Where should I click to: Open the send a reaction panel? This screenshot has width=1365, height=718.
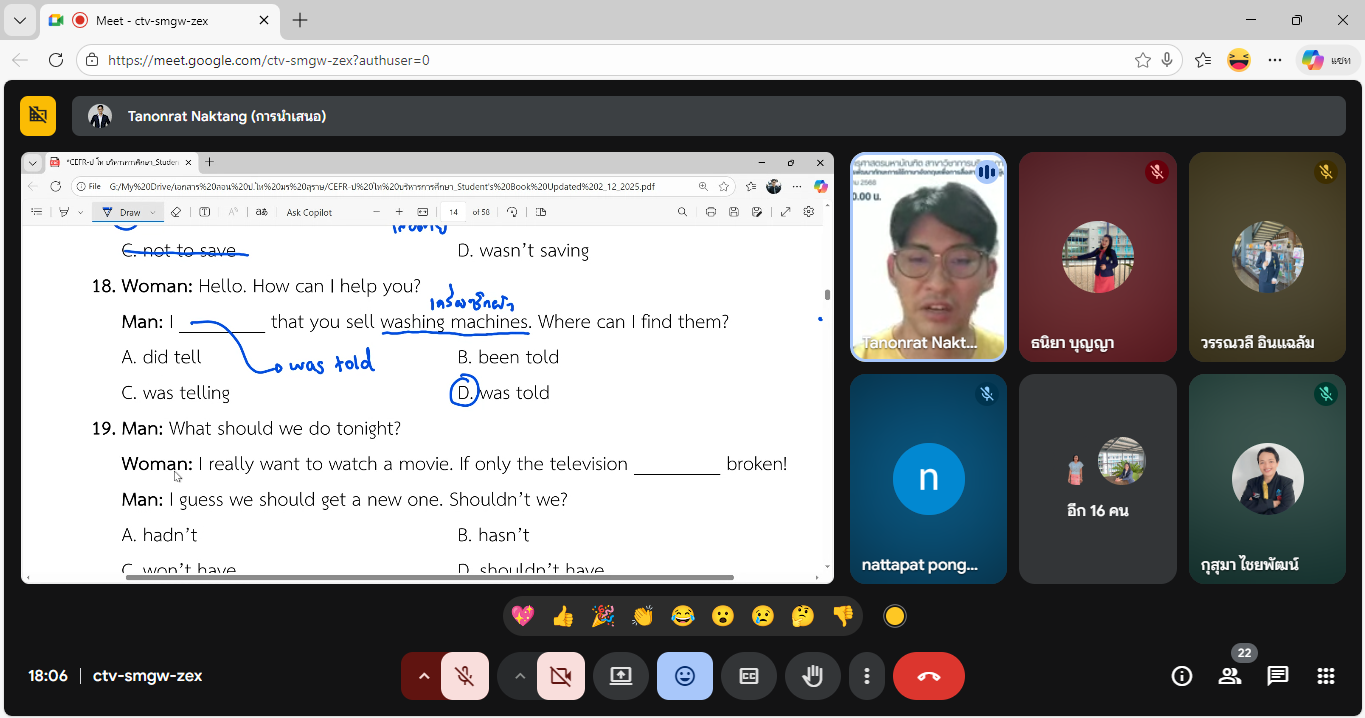684,676
